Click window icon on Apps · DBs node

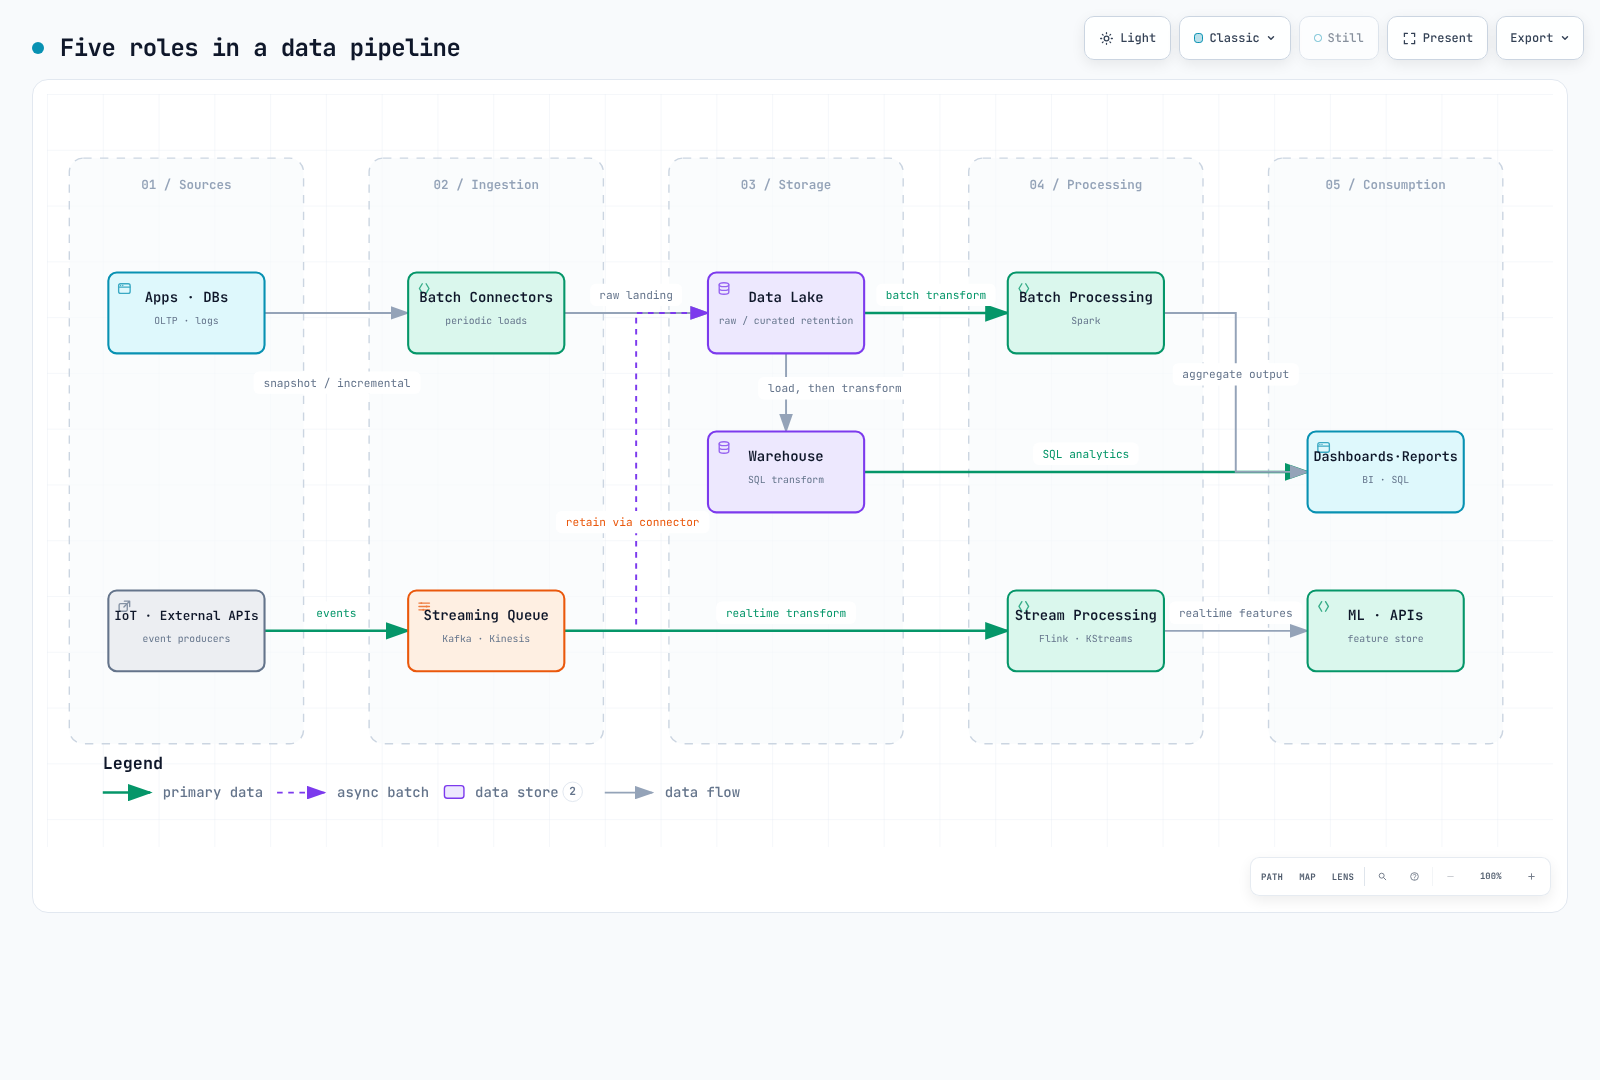125,288
